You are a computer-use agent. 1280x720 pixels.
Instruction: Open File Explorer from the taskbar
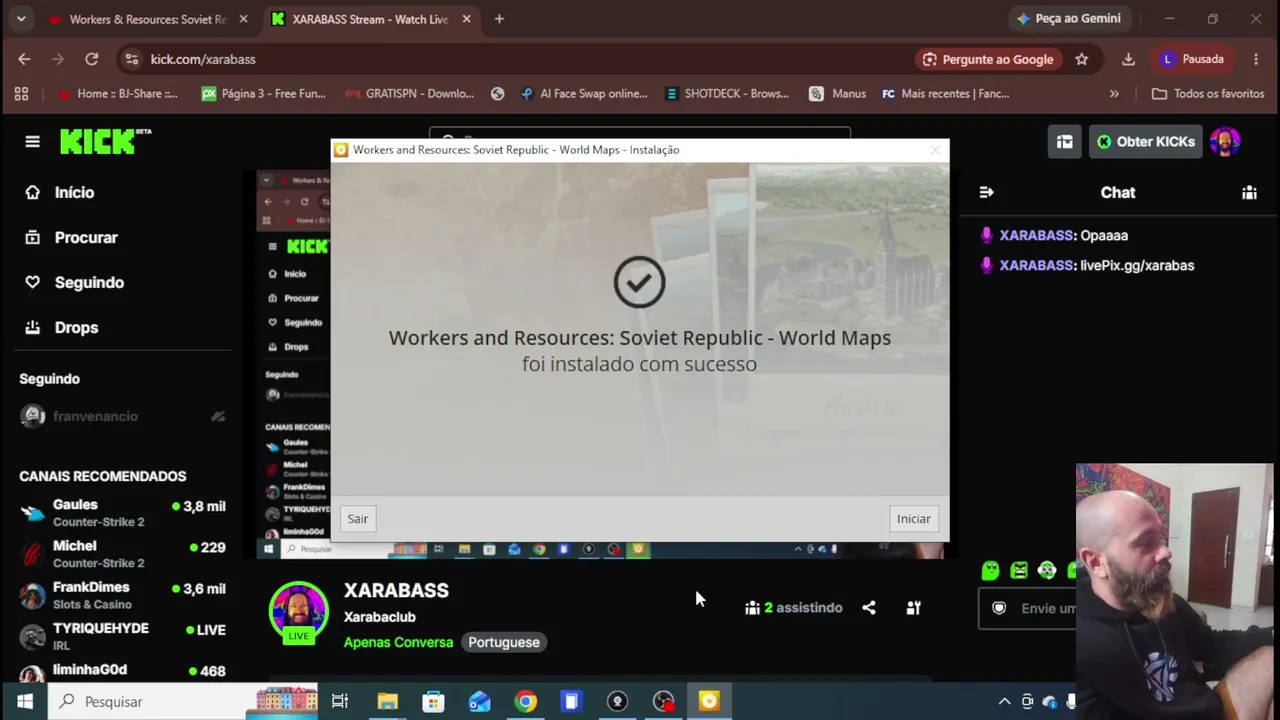pos(387,701)
